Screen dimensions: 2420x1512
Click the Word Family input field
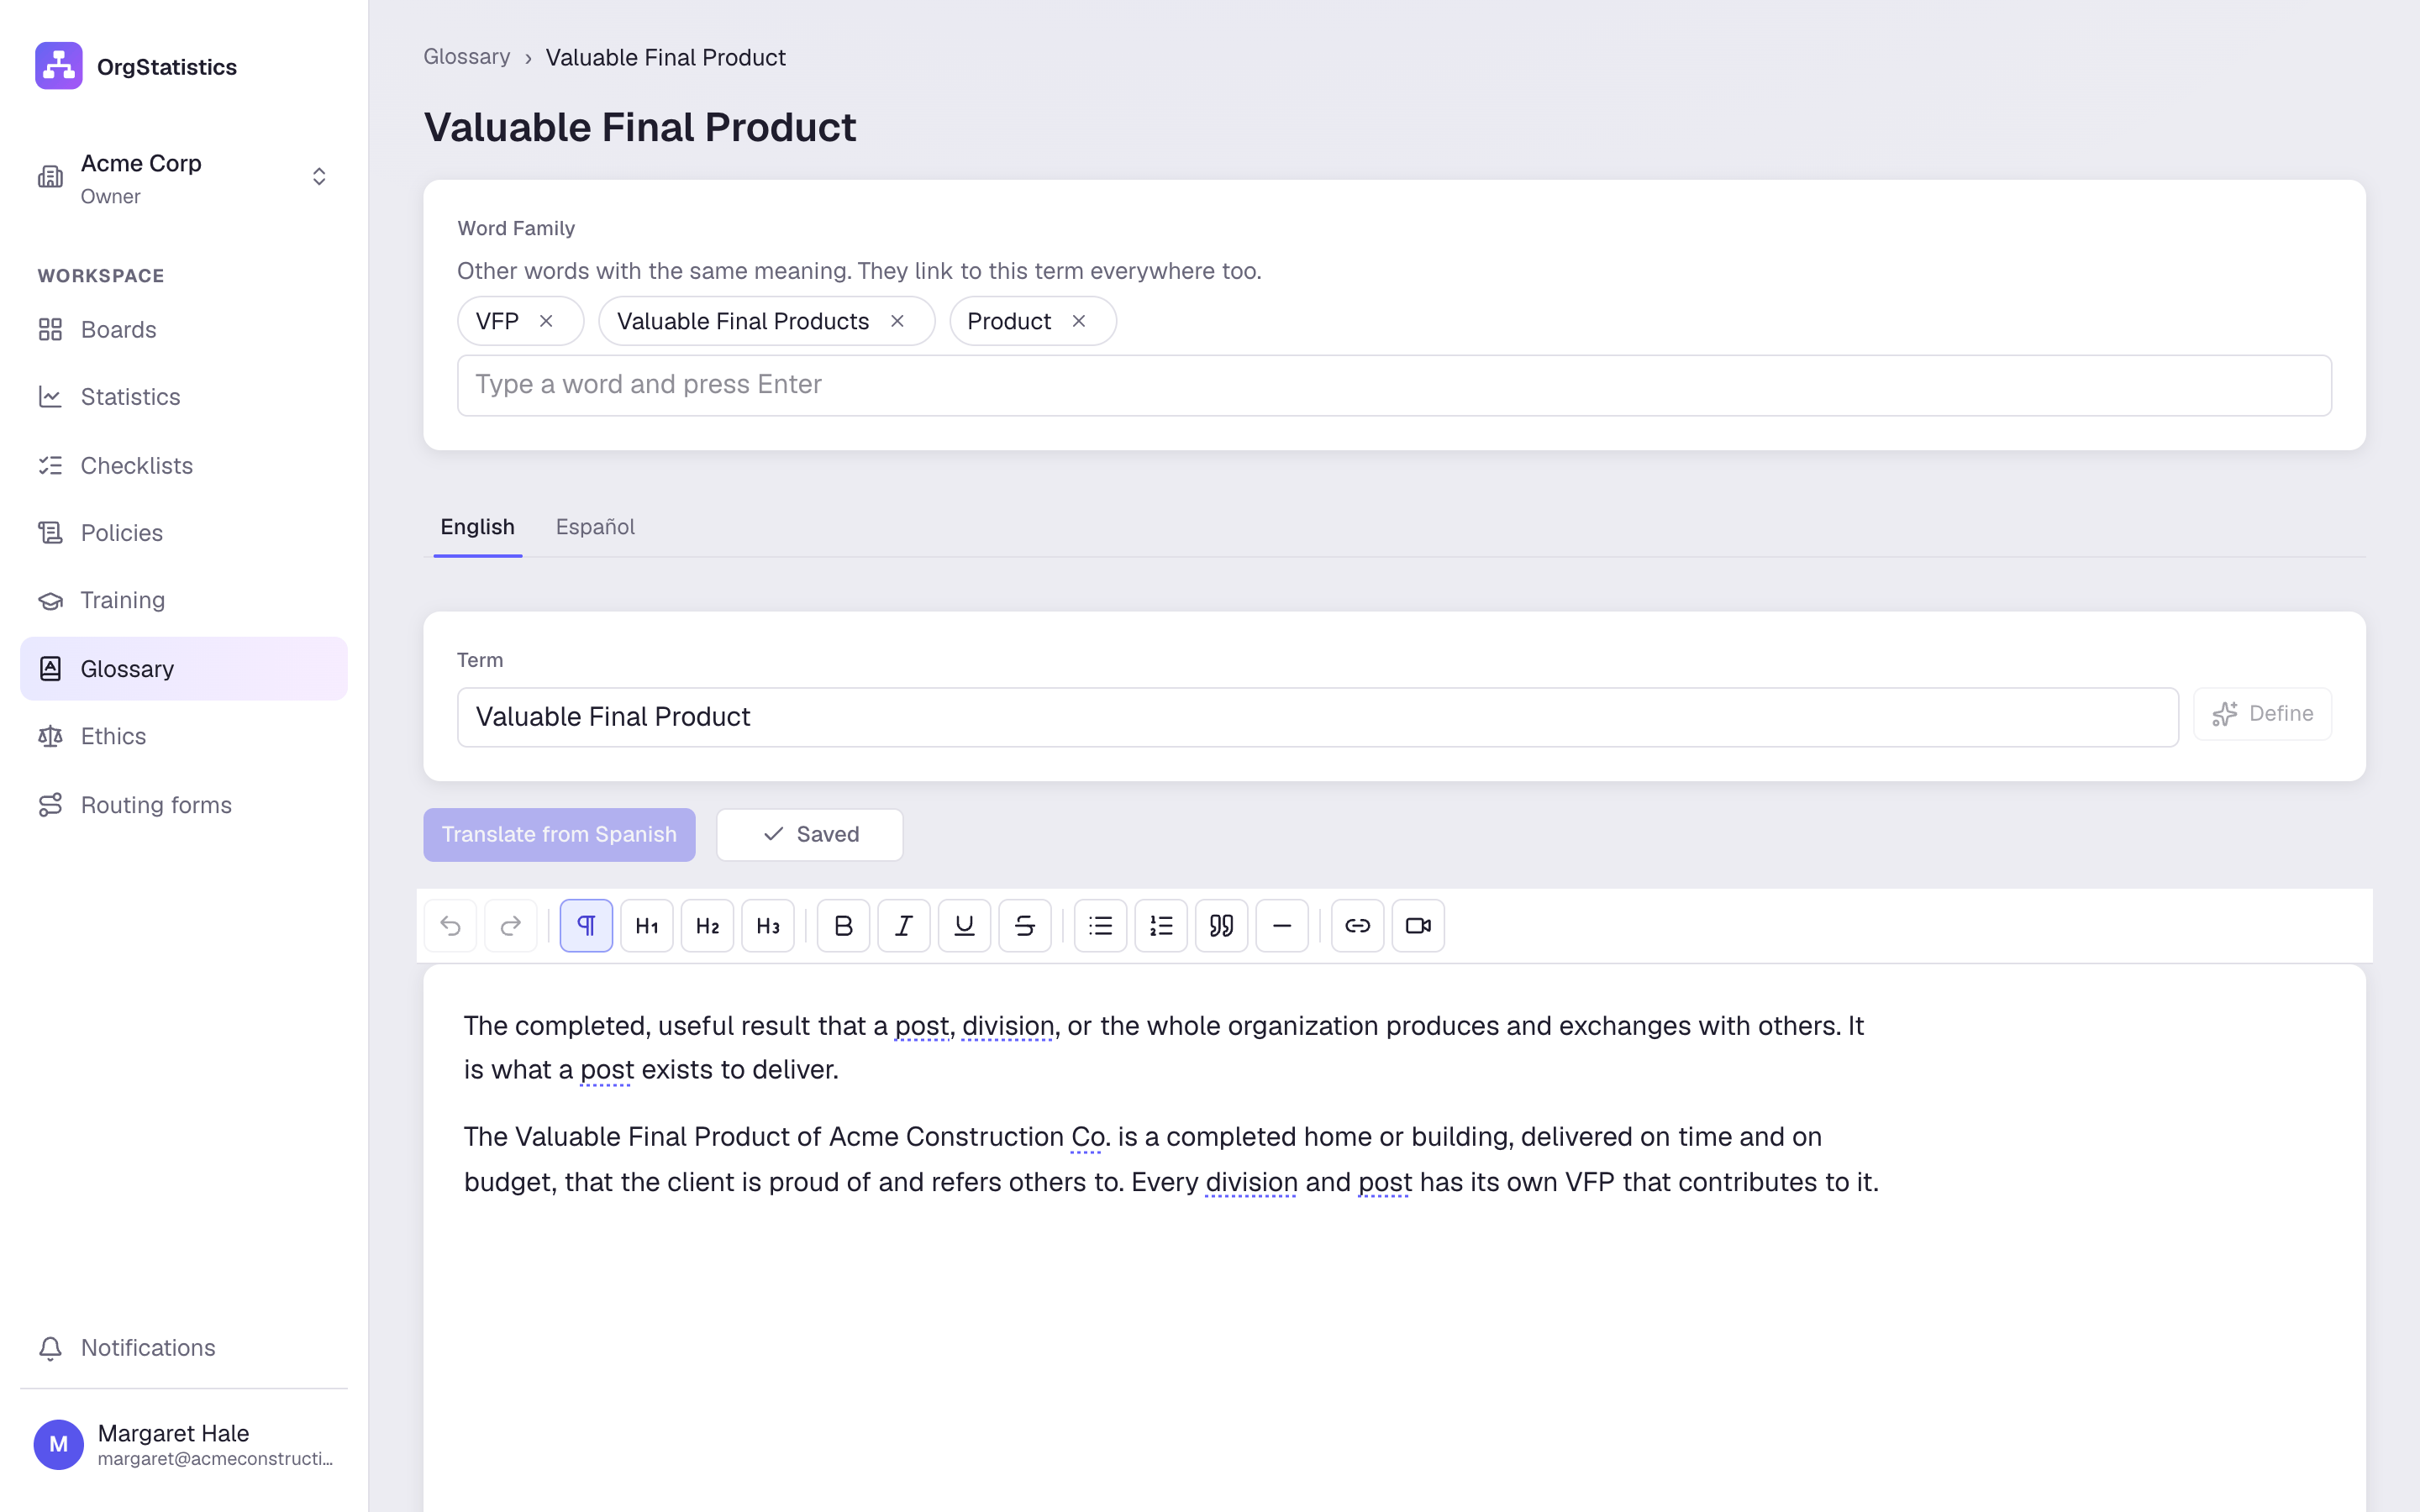click(1394, 385)
